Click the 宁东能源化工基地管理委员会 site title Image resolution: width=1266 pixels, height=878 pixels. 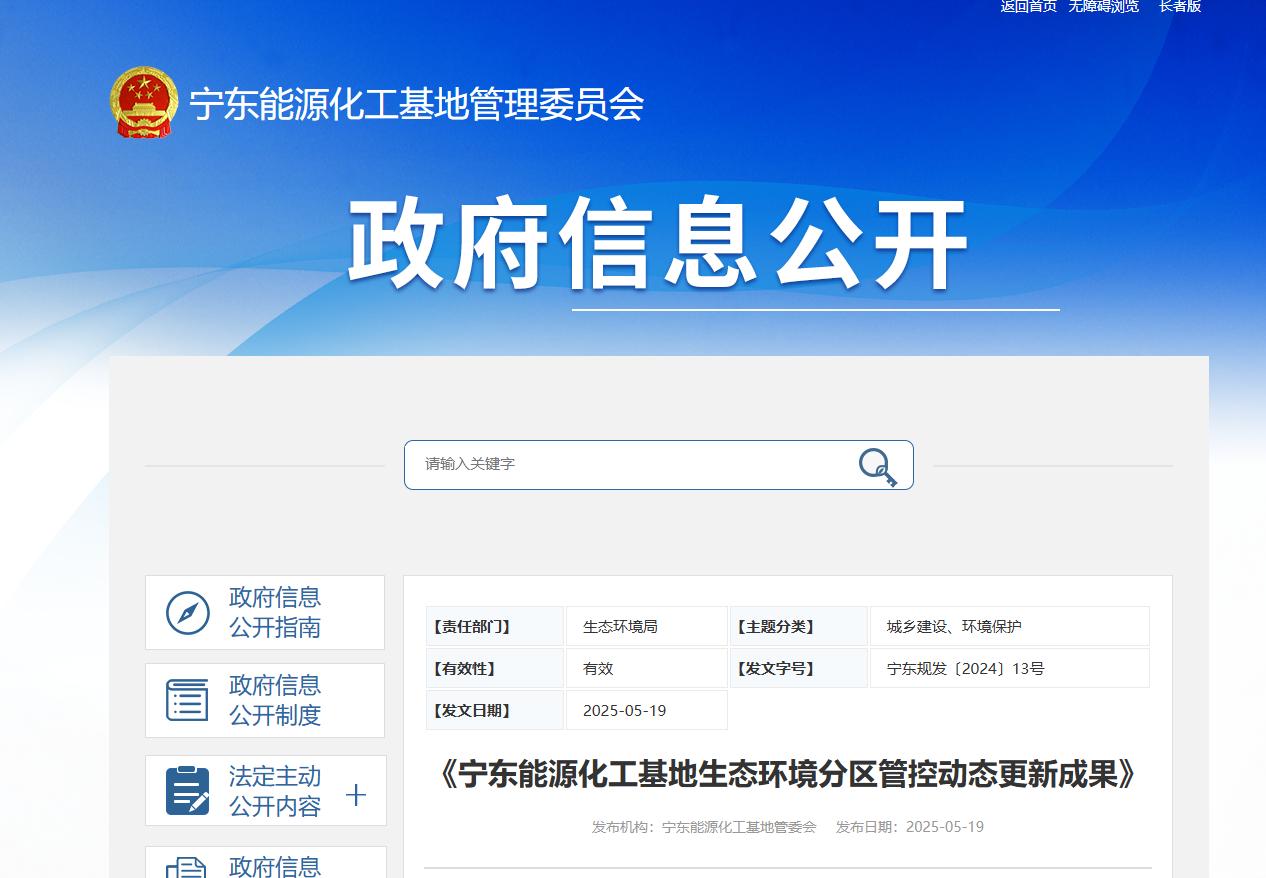click(x=416, y=104)
